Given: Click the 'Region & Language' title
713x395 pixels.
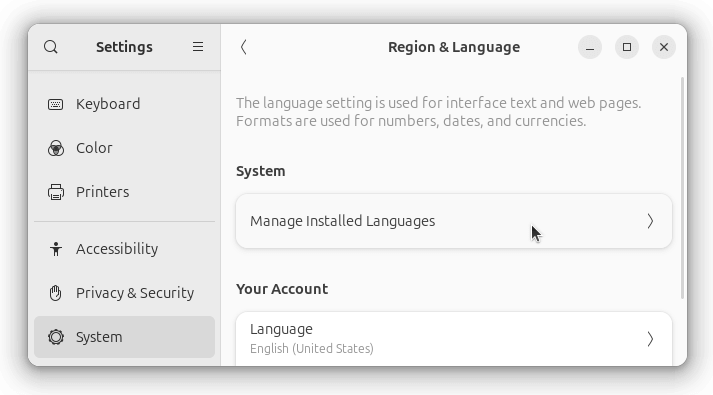Looking at the screenshot, I should (454, 47).
